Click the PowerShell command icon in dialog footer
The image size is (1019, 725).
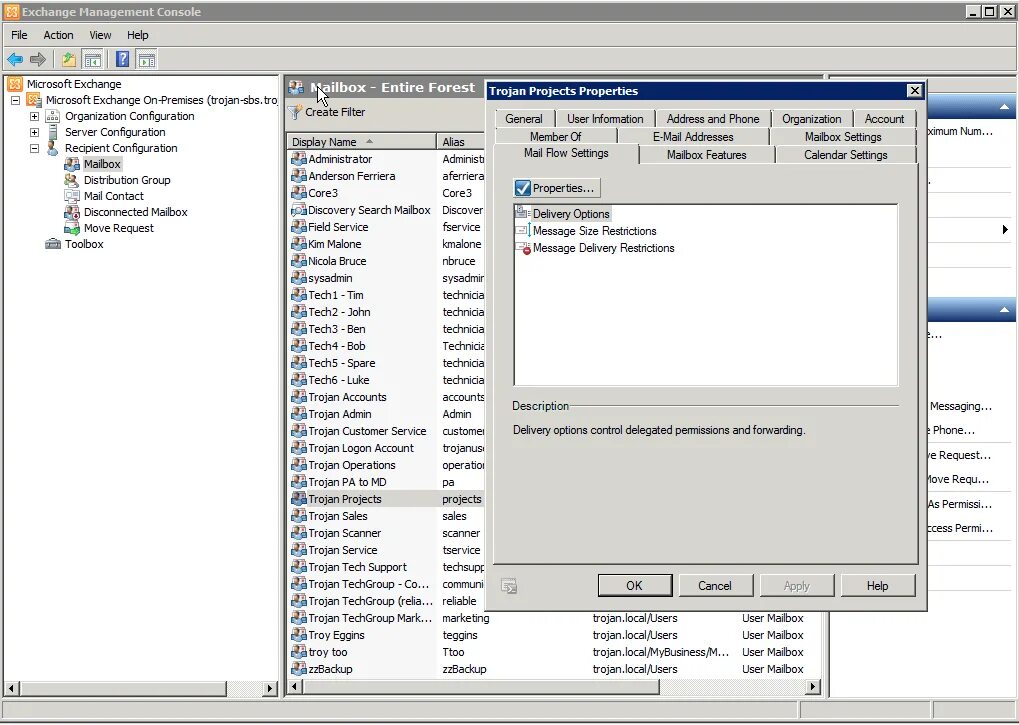(x=509, y=586)
